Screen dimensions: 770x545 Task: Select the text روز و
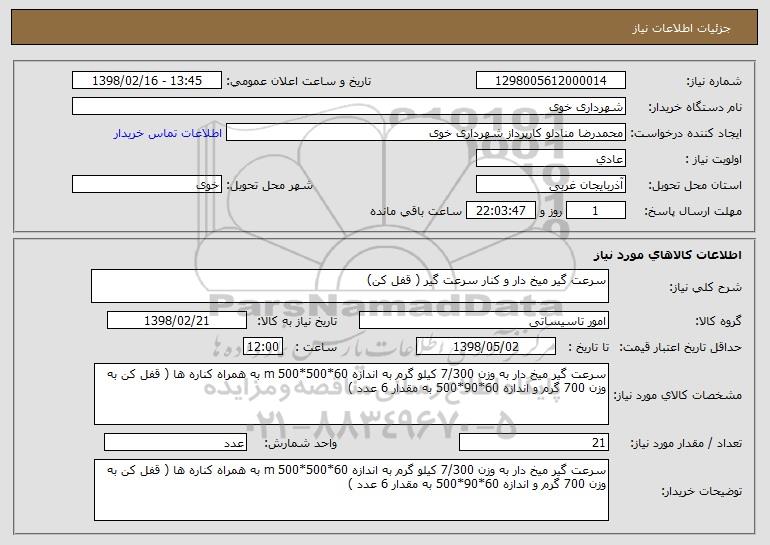point(550,212)
